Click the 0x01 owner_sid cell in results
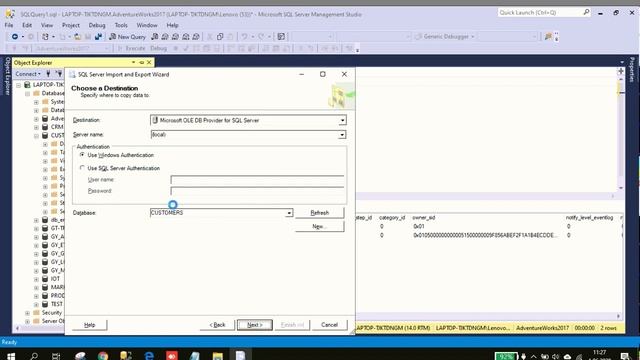The width and height of the screenshot is (640, 360). pyautogui.click(x=419, y=226)
